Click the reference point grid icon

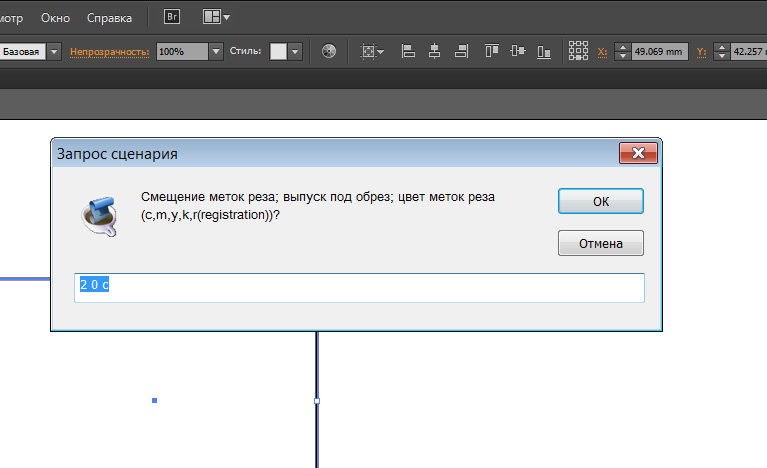(578, 50)
